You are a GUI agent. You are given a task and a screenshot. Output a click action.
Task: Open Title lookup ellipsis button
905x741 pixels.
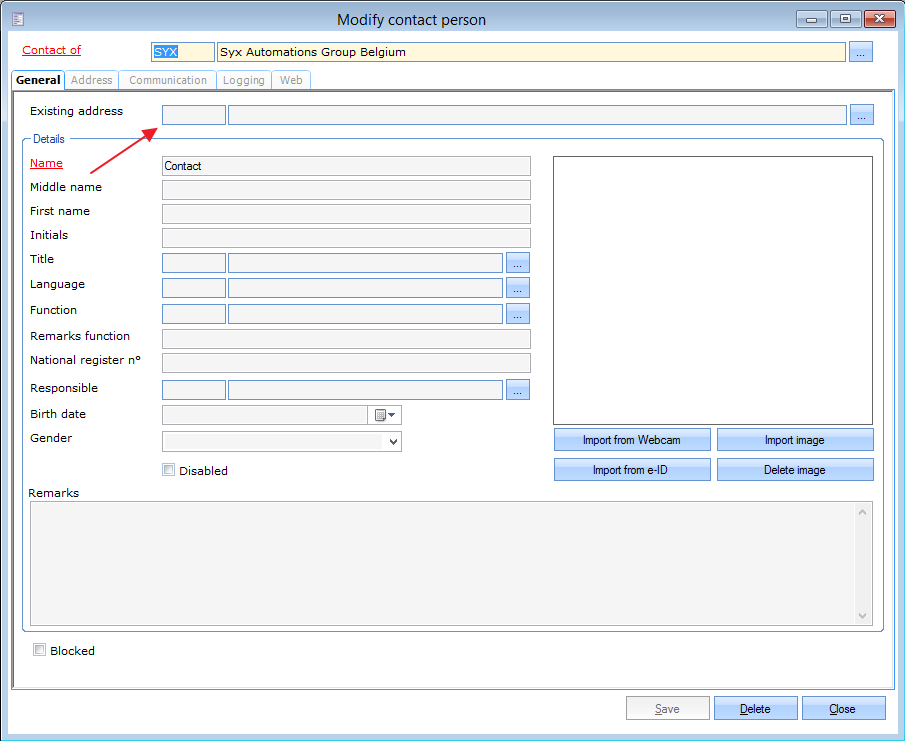click(517, 263)
